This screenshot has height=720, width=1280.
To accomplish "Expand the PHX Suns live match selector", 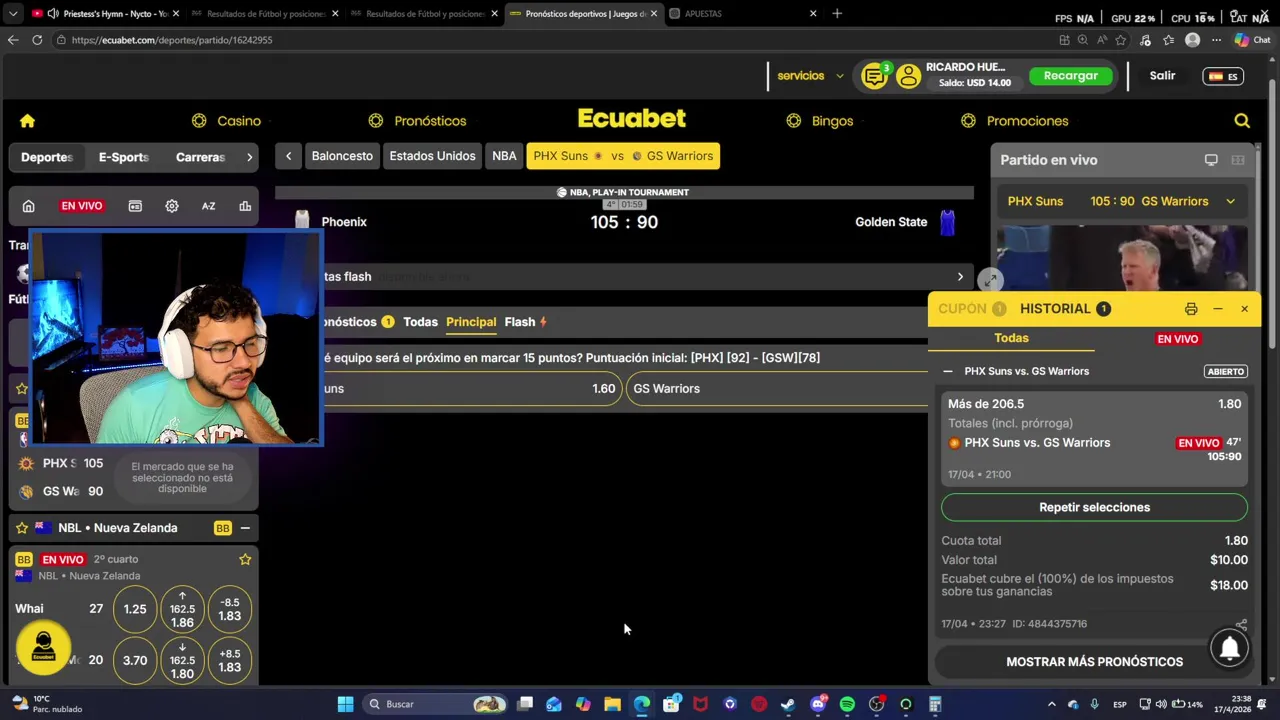I will tap(1230, 201).
